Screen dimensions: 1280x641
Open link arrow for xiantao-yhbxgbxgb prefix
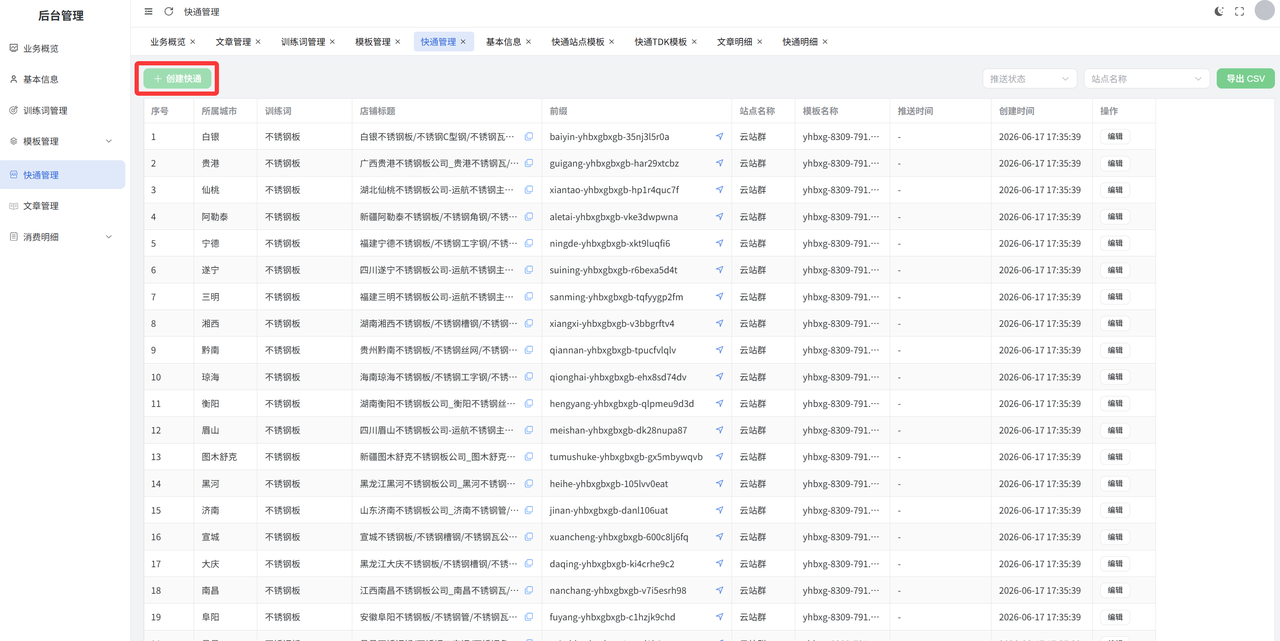719,190
